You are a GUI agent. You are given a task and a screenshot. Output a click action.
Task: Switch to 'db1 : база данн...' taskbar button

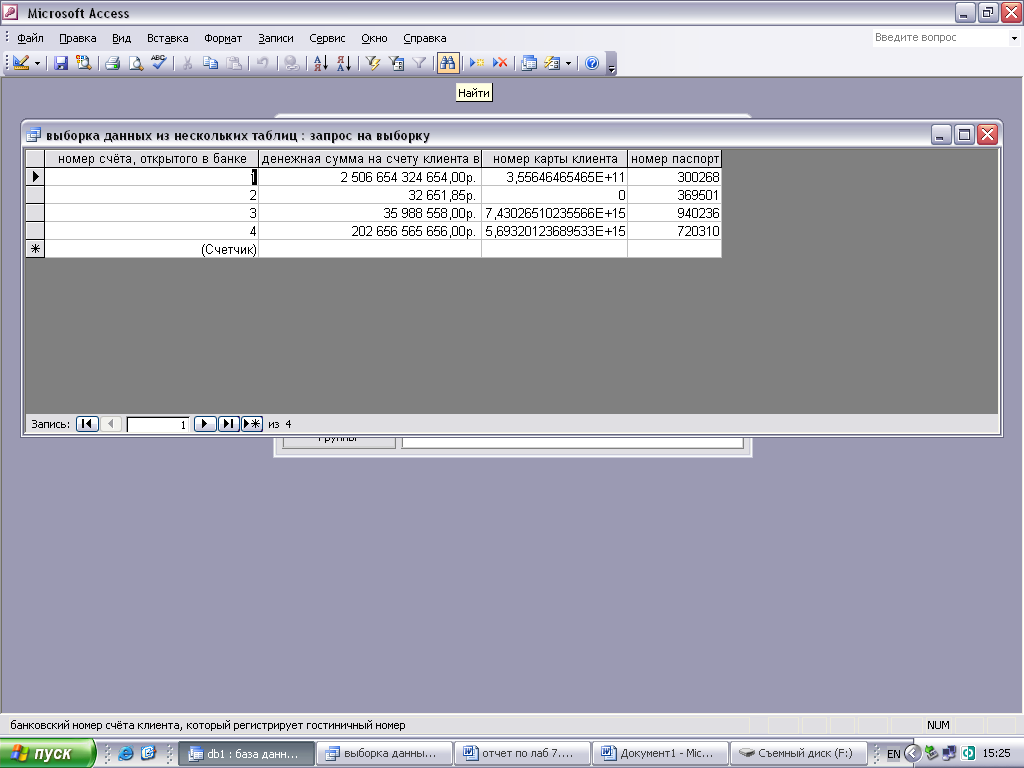[x=246, y=754]
